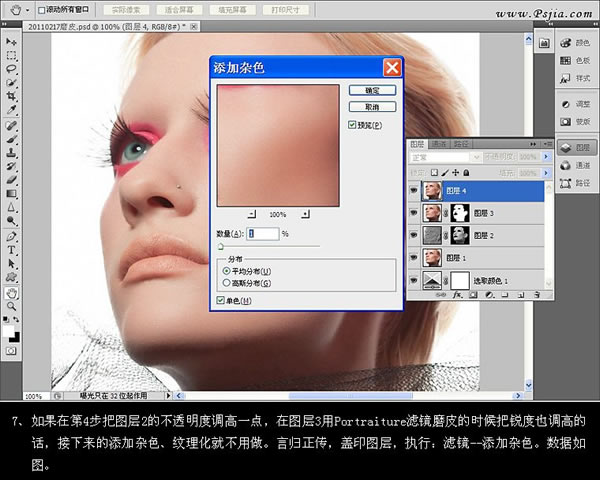Open 样式 styles panel from dock
600x480 pixels.
click(x=576, y=78)
